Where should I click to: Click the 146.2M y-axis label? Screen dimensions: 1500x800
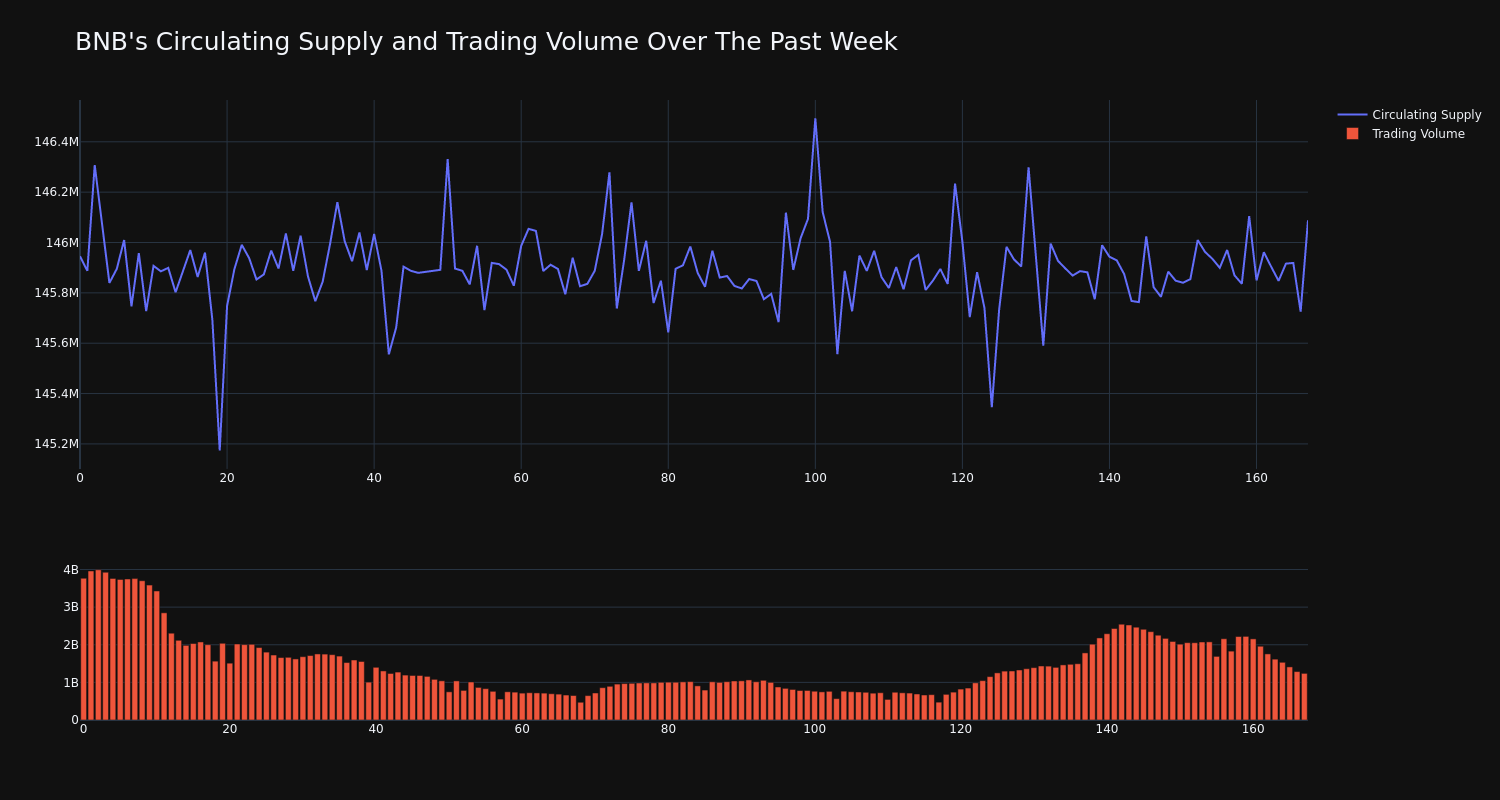tap(56, 192)
